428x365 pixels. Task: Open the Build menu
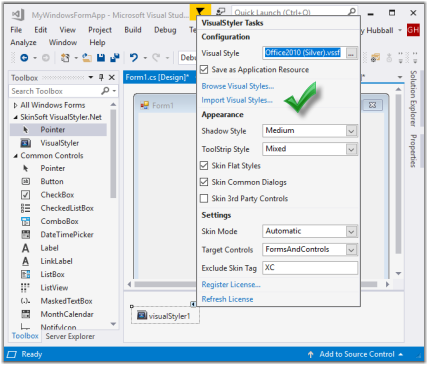click(x=133, y=30)
